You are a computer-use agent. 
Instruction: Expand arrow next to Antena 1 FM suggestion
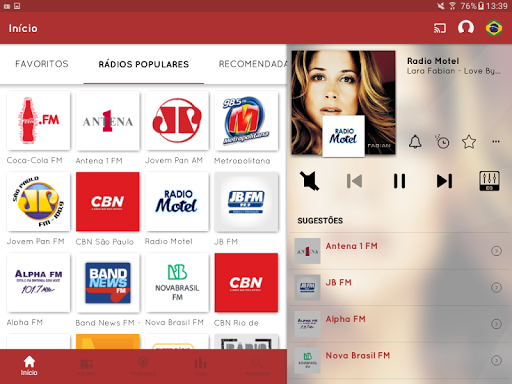496,251
